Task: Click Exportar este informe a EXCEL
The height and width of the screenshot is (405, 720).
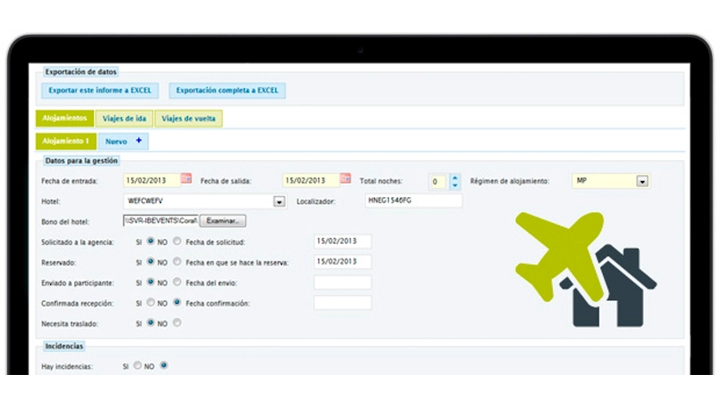Action: click(x=100, y=90)
